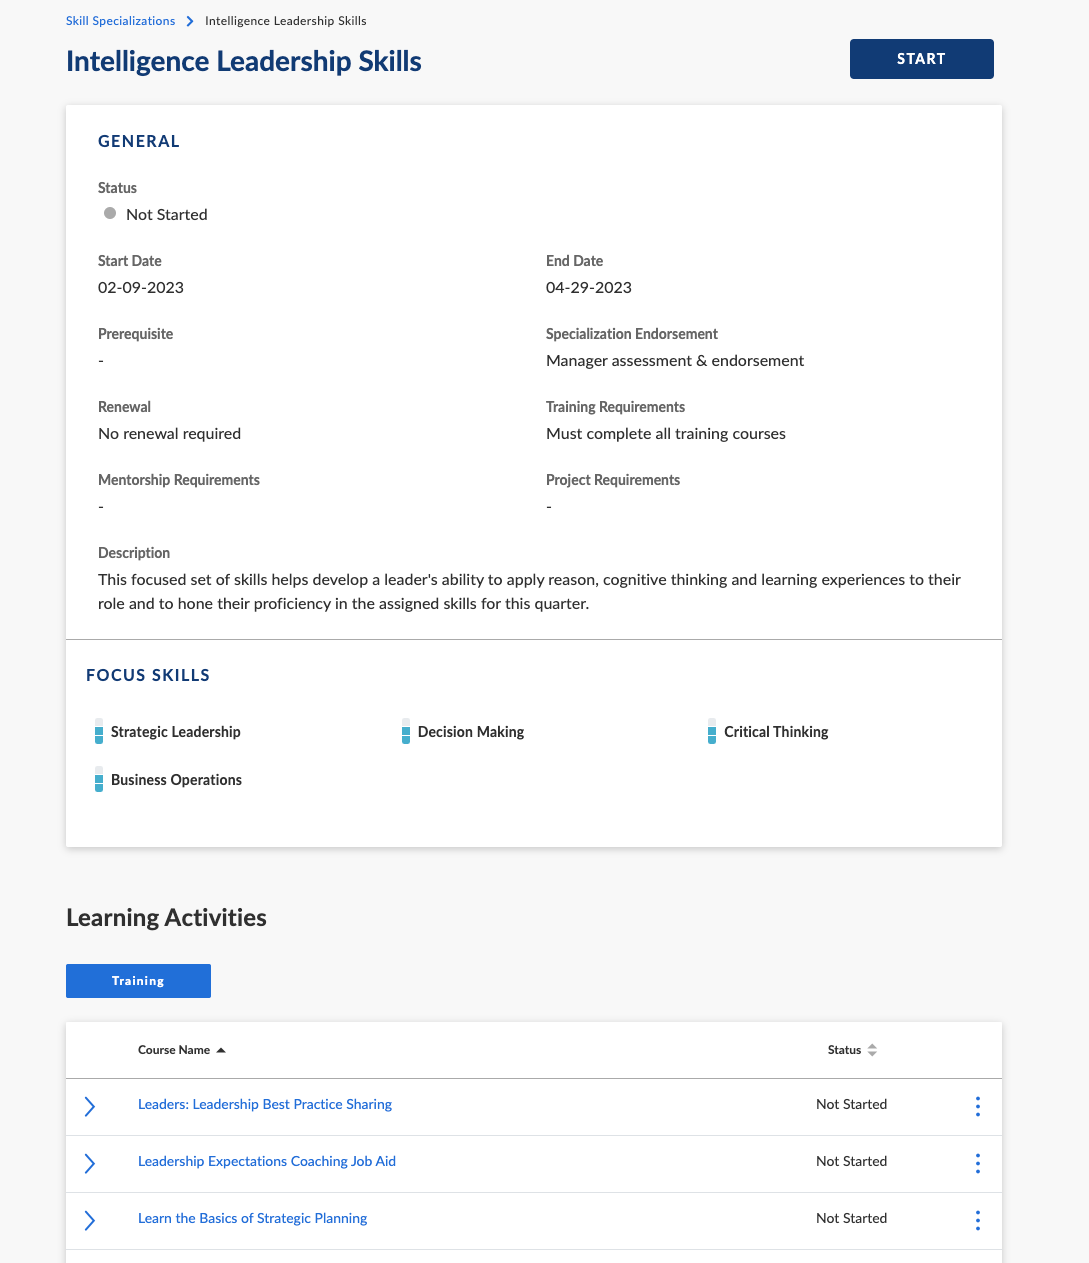Sort table by Status column
Image resolution: width=1089 pixels, height=1263 pixels.
[x=852, y=1050]
